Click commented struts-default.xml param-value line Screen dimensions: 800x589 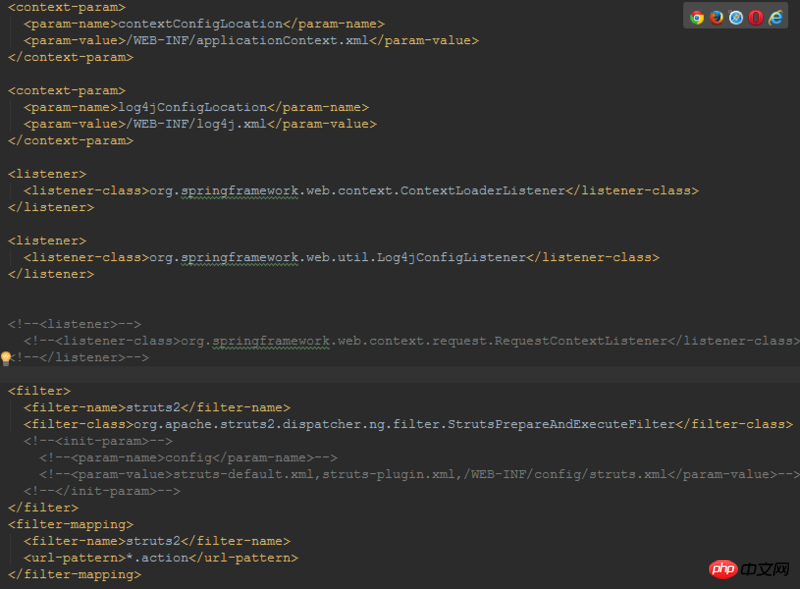419,474
